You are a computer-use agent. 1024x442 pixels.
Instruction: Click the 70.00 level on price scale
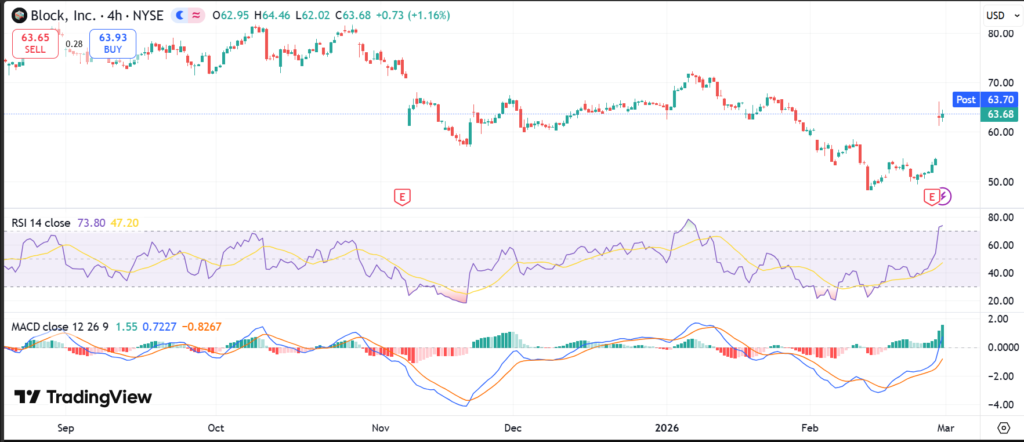1000,82
